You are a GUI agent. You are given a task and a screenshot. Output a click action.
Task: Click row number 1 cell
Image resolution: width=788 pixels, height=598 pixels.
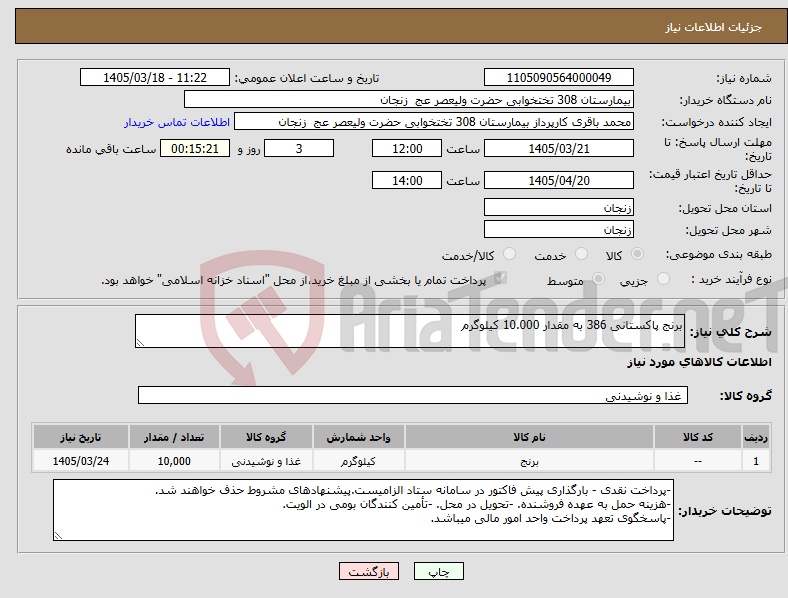tap(756, 461)
